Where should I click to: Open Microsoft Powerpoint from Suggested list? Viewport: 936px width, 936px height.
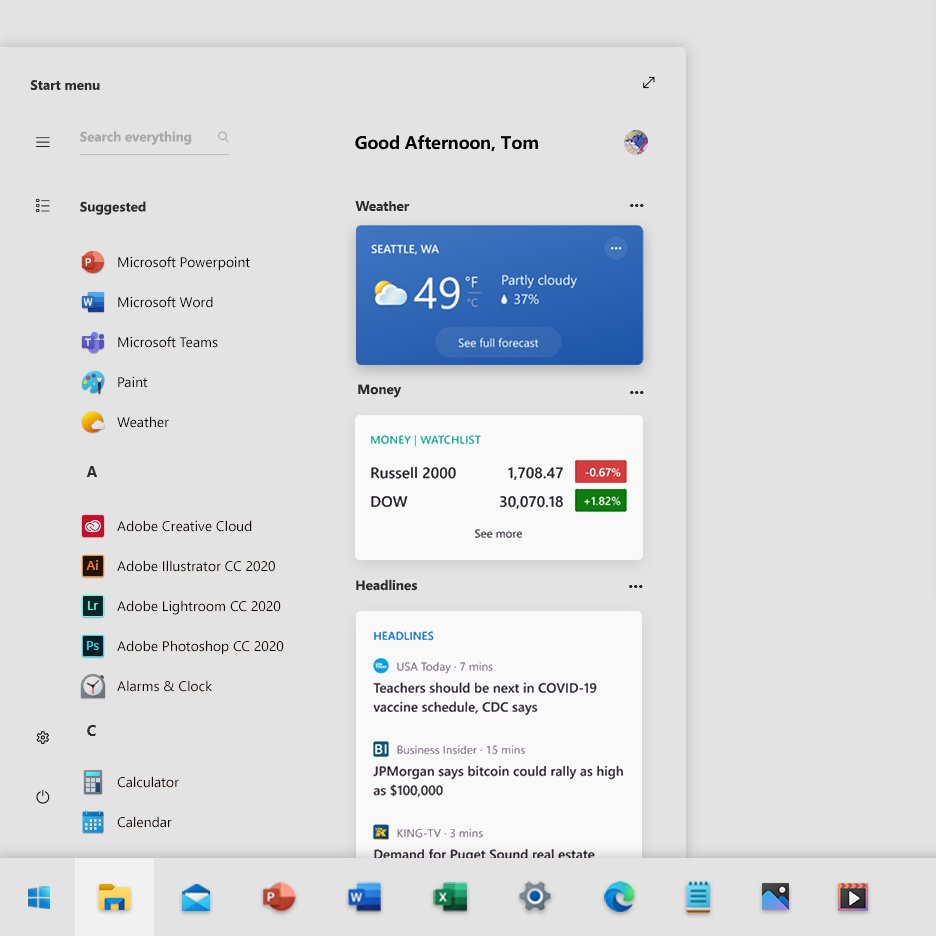[165, 262]
